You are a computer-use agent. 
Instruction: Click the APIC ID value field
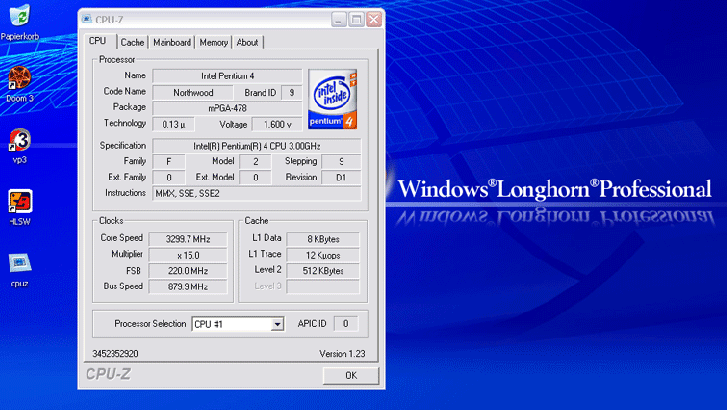[345, 323]
